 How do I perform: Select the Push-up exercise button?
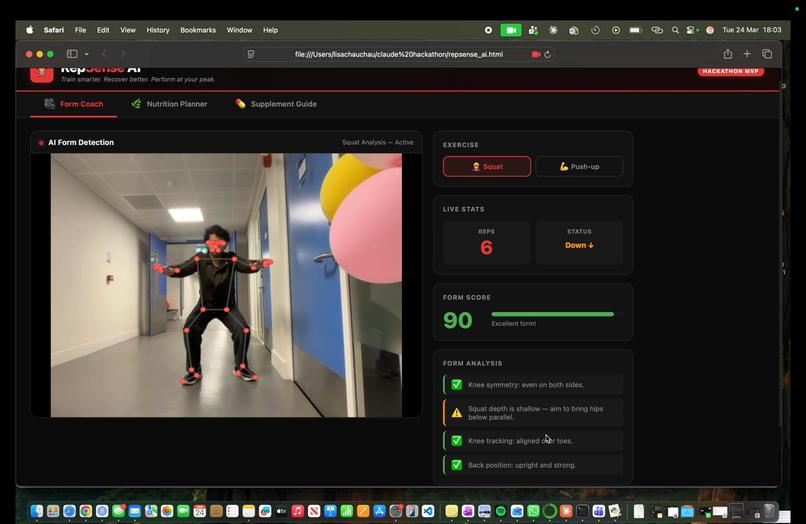click(579, 167)
